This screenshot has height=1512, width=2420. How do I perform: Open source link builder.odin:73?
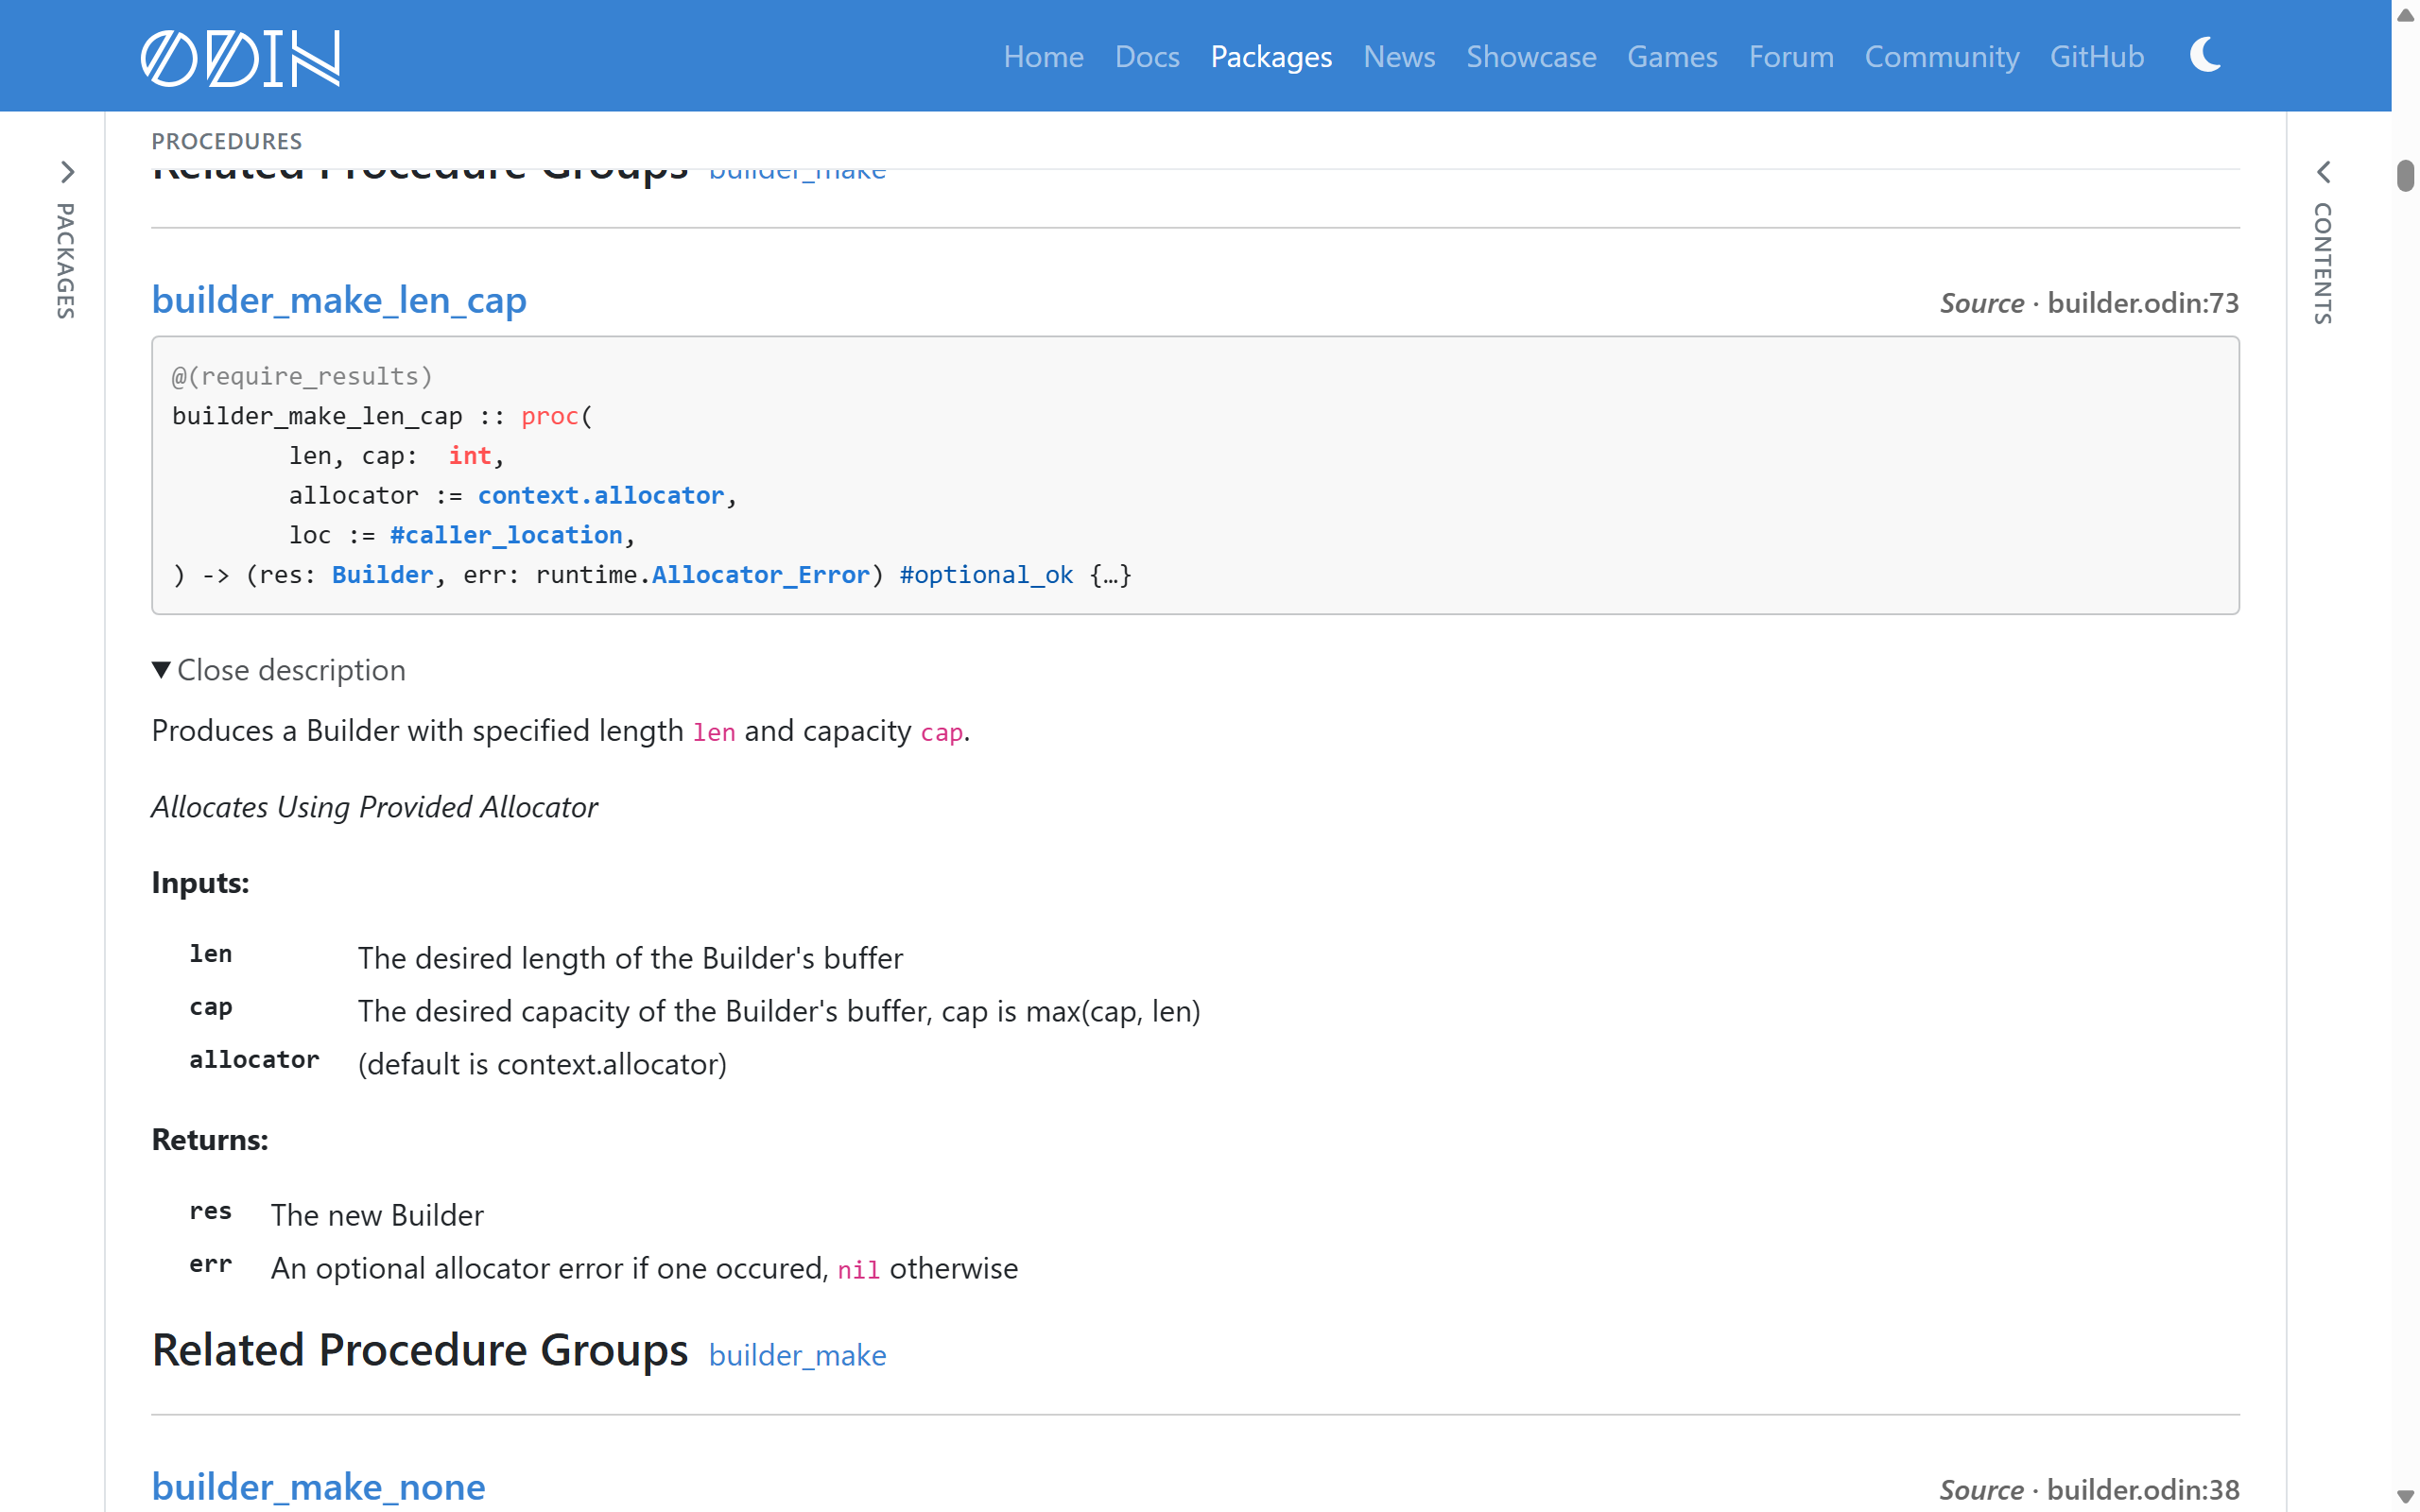coord(2143,303)
